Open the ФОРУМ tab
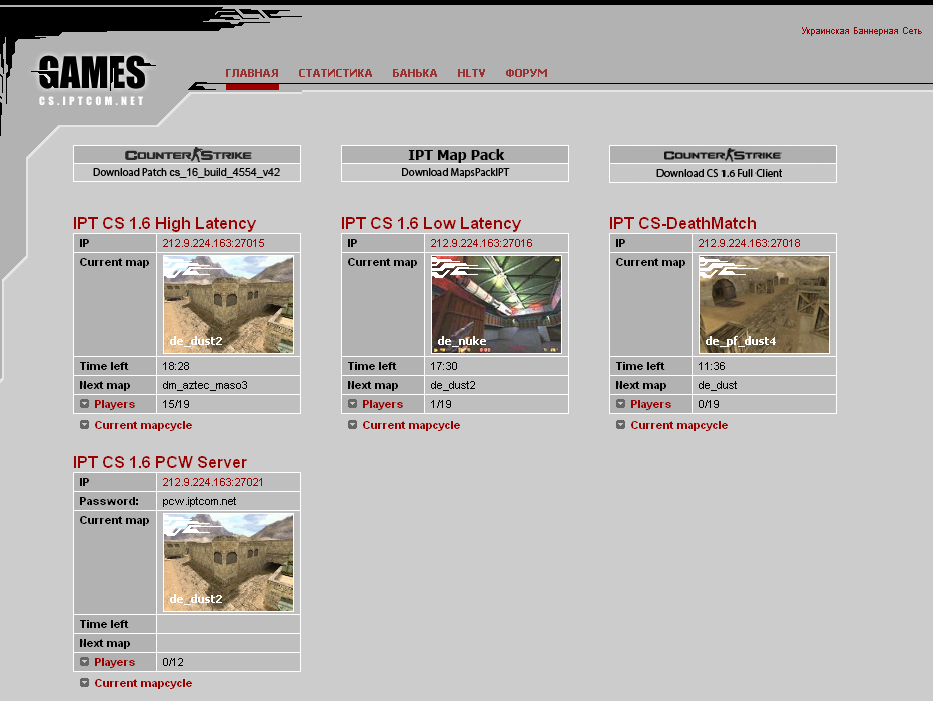 [527, 73]
